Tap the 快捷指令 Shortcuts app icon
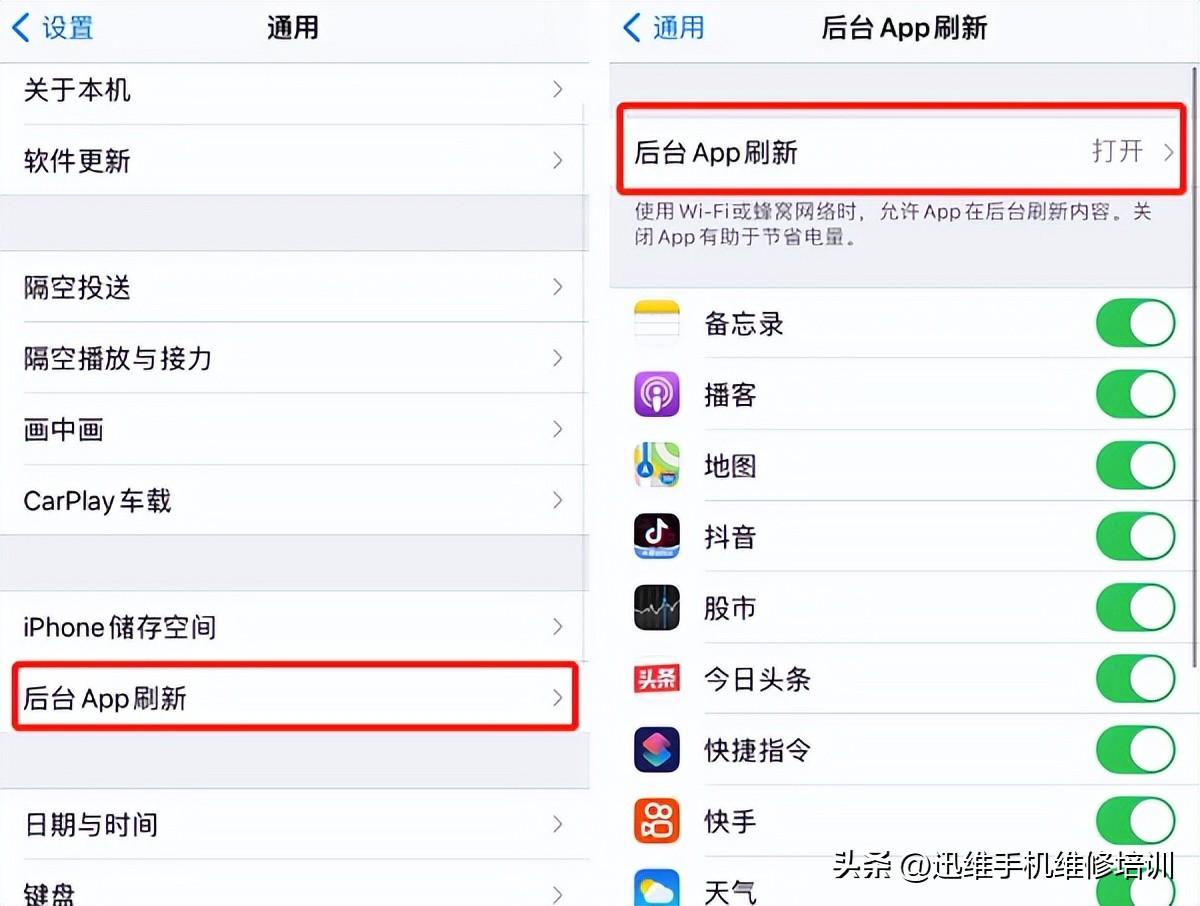The width and height of the screenshot is (1200, 906). (657, 750)
